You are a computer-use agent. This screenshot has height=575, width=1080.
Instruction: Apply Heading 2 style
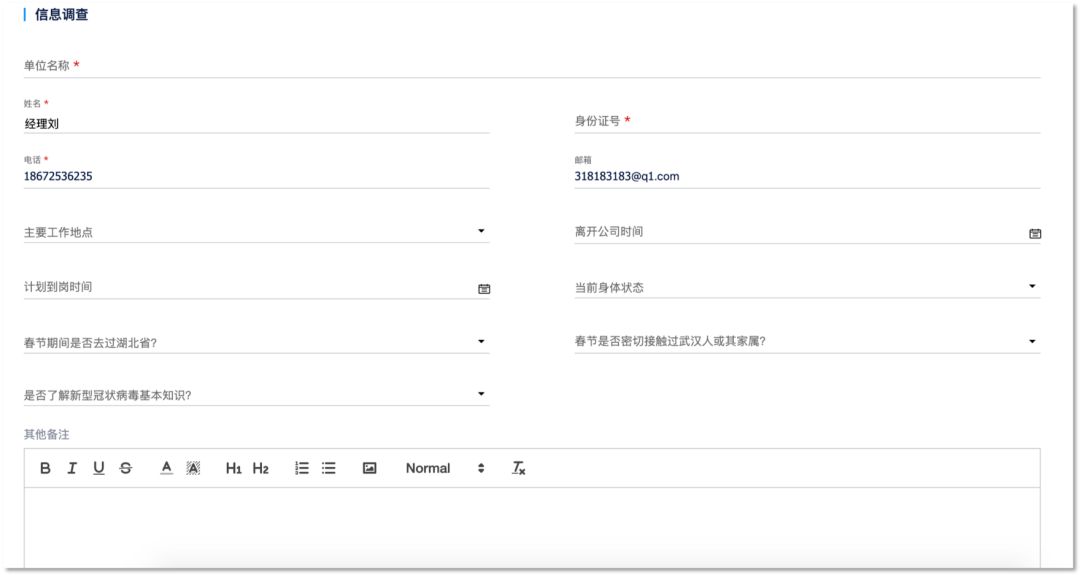click(x=260, y=468)
